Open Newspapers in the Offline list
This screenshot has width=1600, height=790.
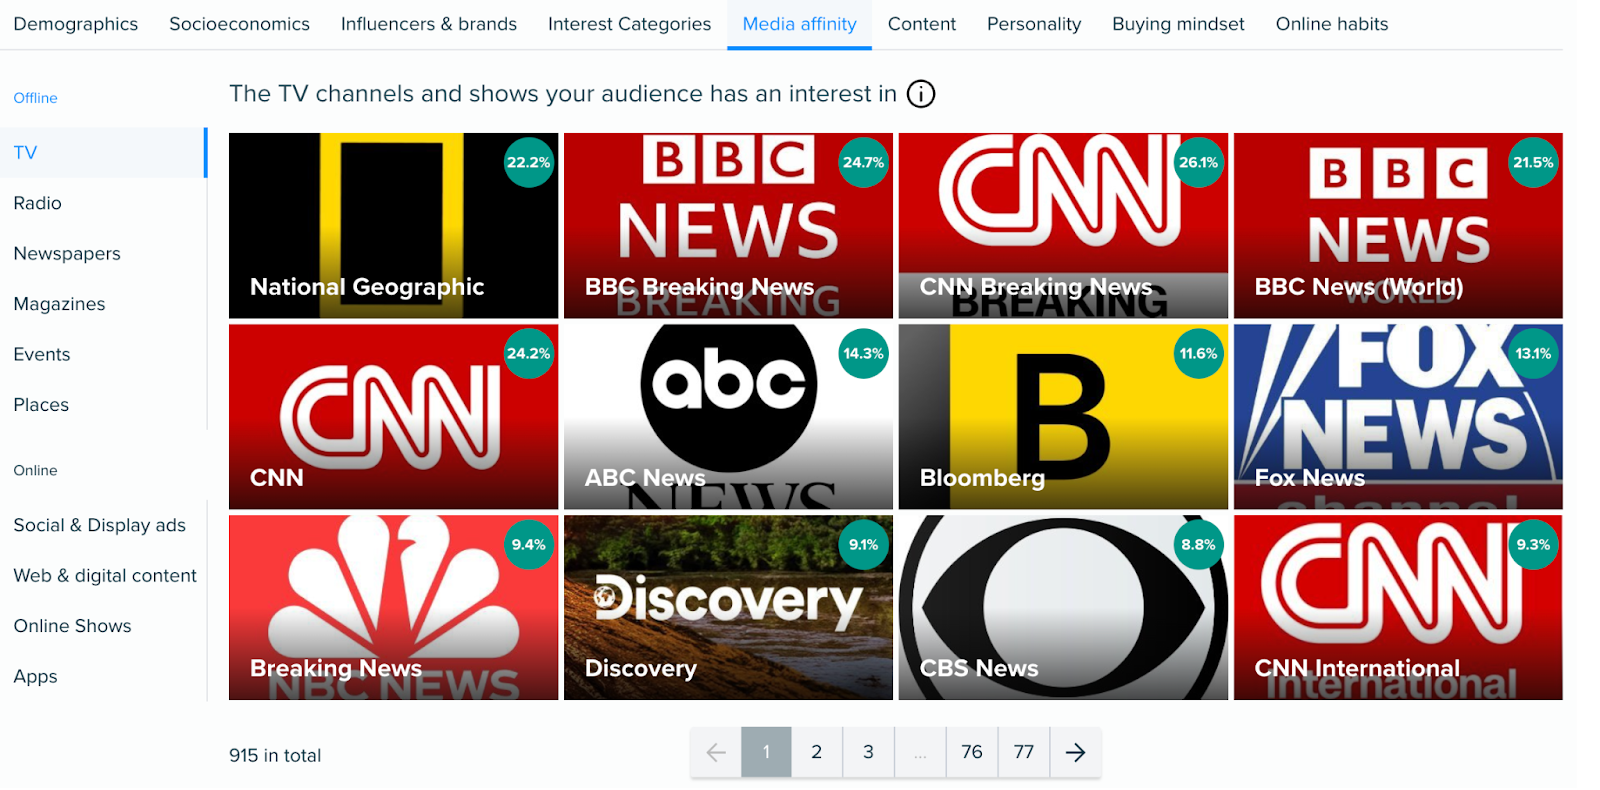point(67,254)
